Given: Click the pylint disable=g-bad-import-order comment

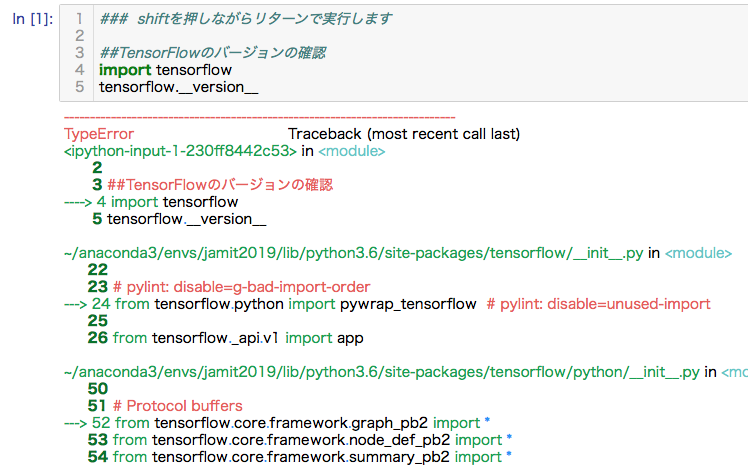Looking at the screenshot, I should click(x=241, y=287).
